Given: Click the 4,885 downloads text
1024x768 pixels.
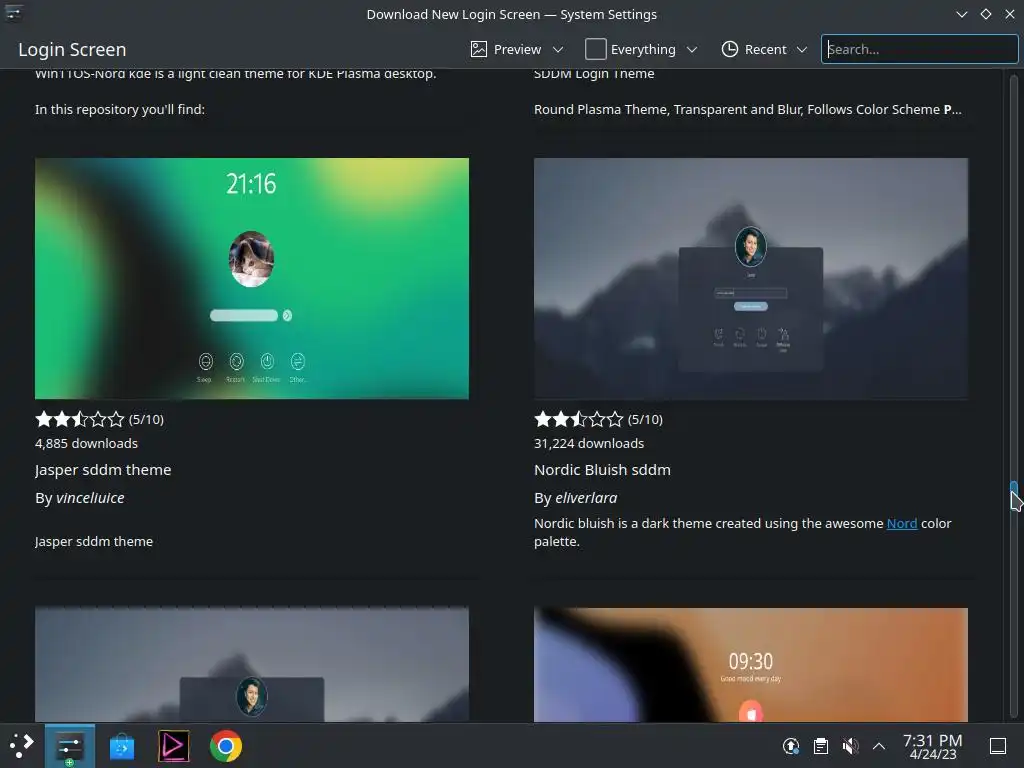Looking at the screenshot, I should [86, 443].
